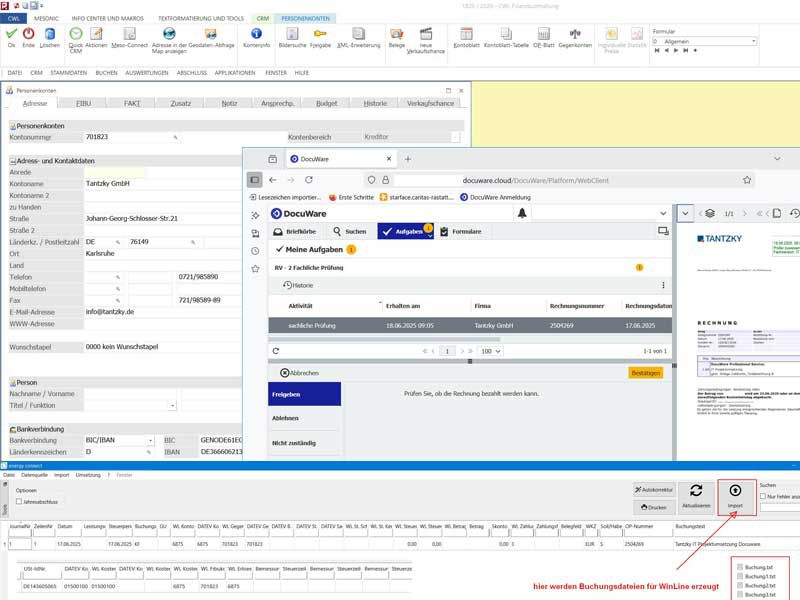Open Belege from the ribbon

[x=396, y=34]
